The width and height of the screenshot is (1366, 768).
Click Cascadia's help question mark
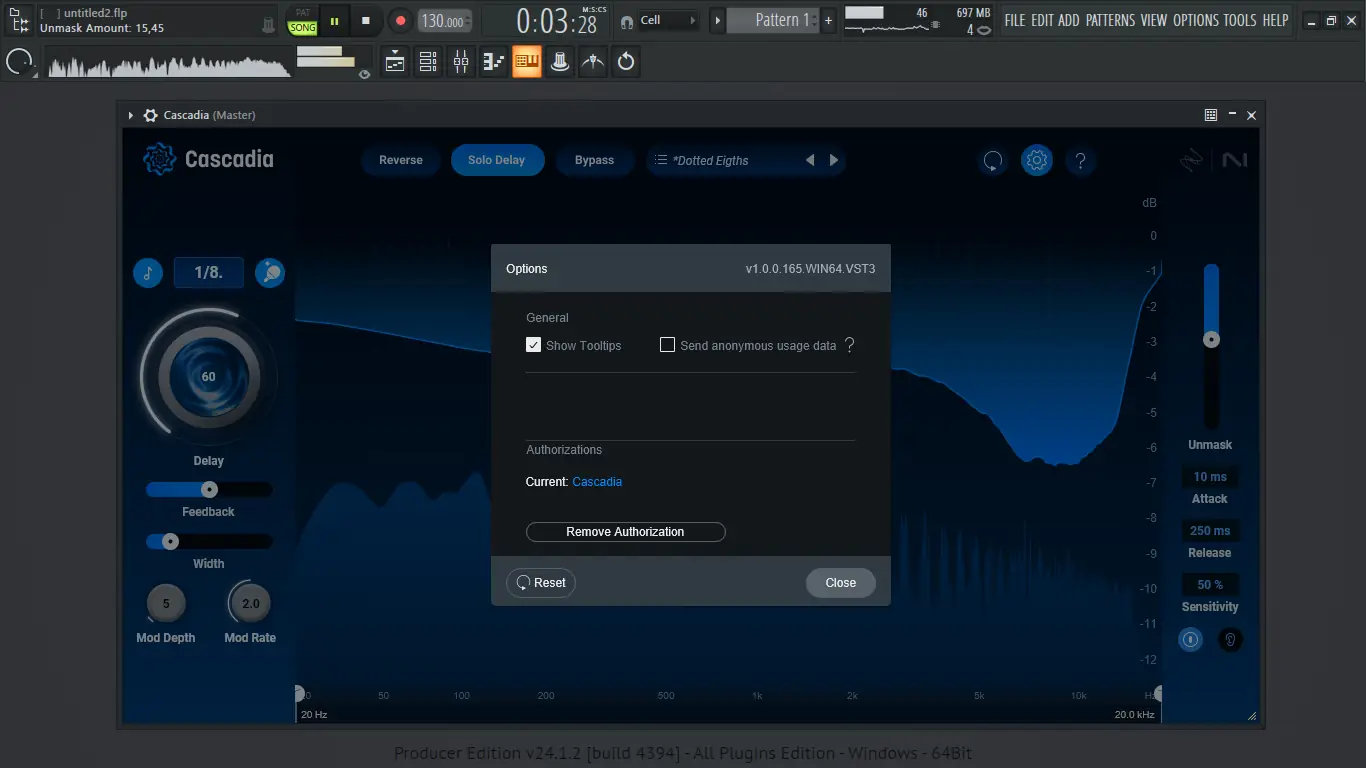[1080, 160]
